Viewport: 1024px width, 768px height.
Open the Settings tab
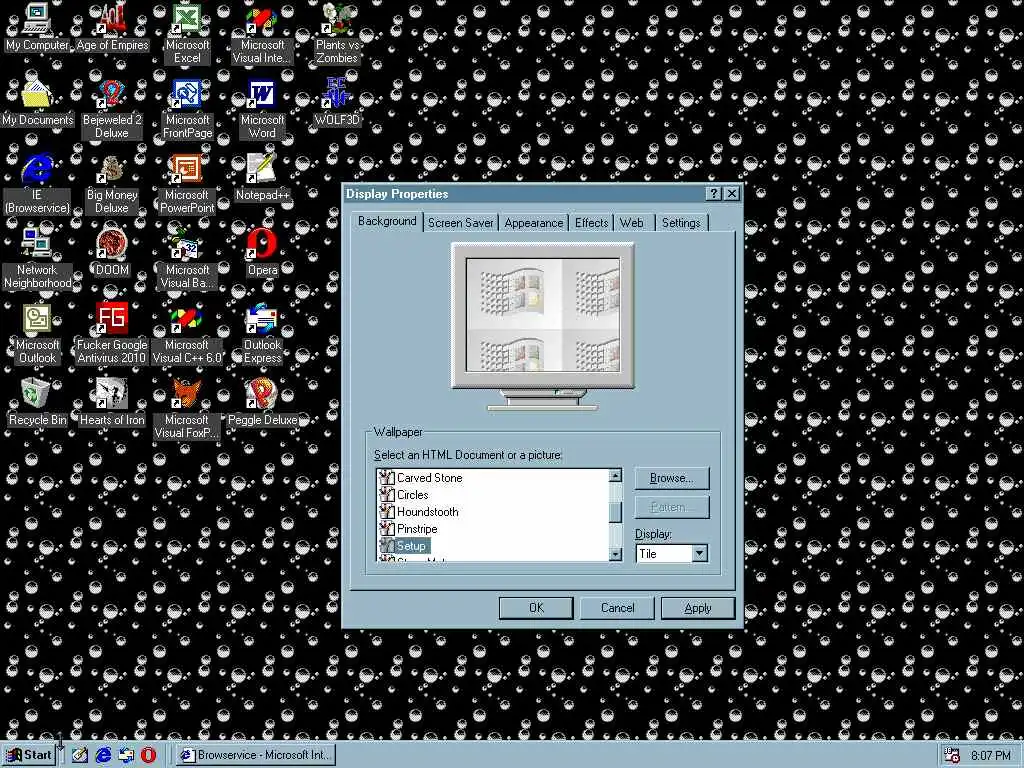681,223
